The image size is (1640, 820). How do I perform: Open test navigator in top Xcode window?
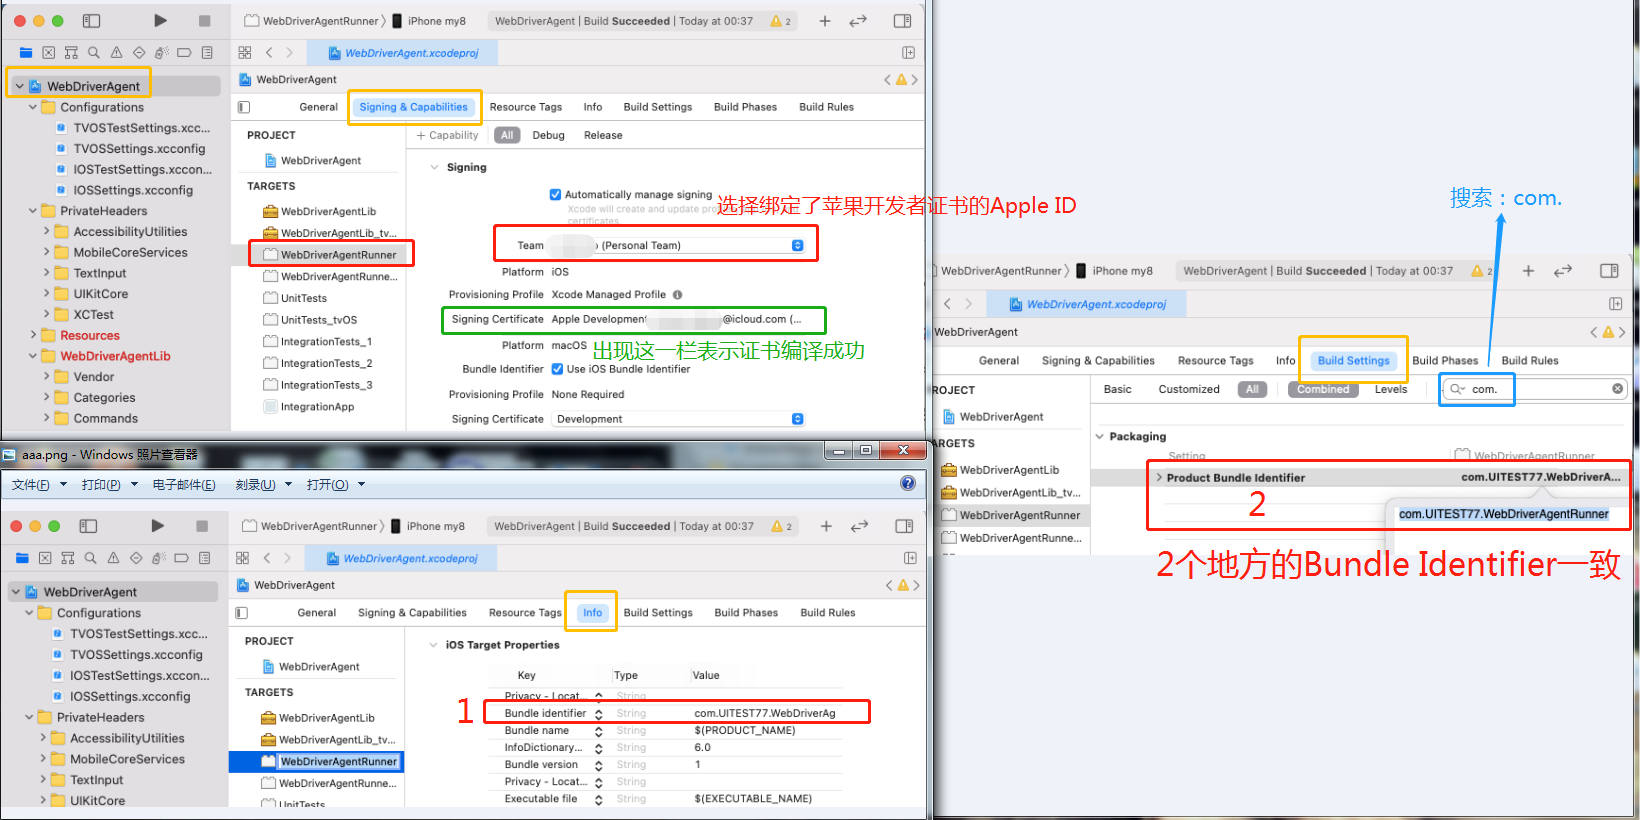[139, 52]
